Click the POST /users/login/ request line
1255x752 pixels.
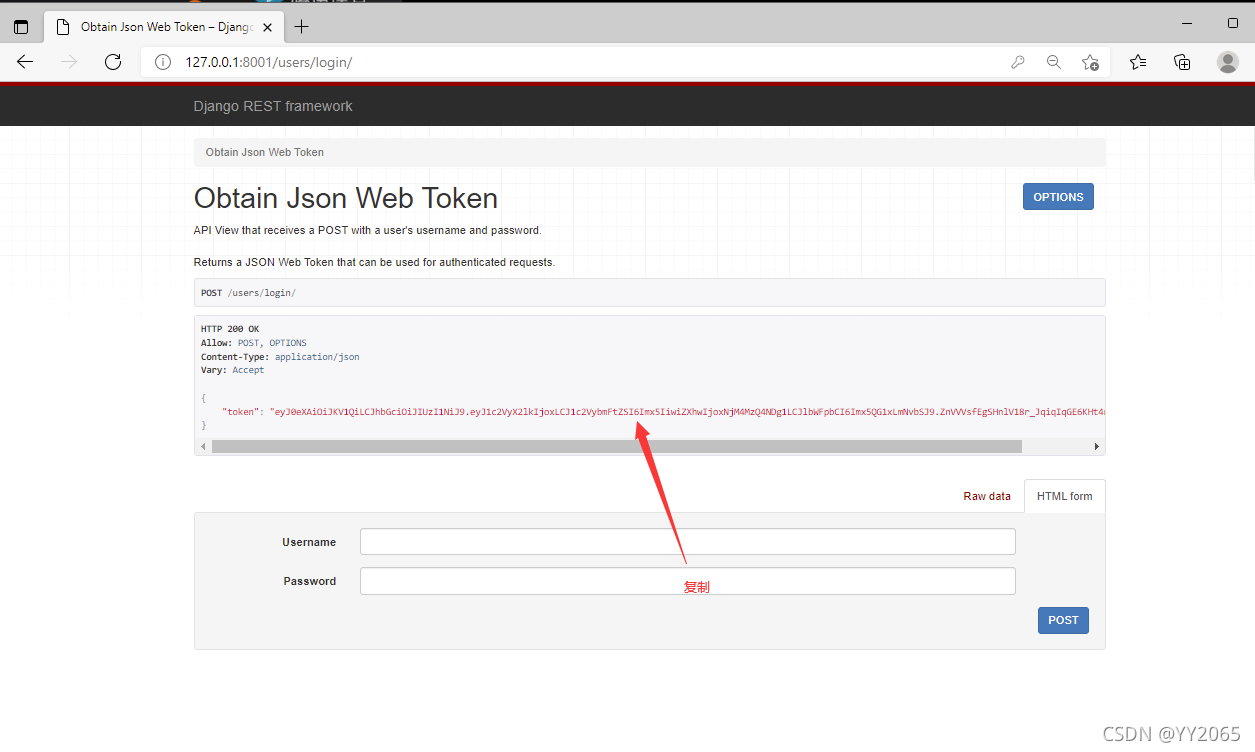click(x=248, y=293)
